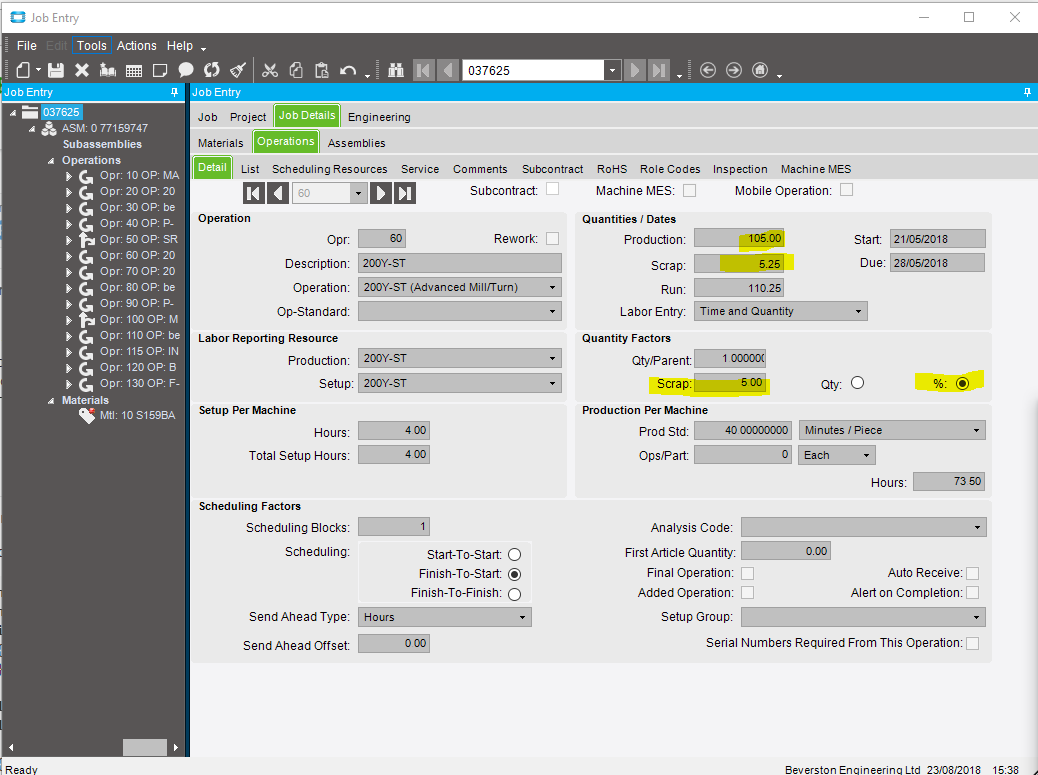Select Start-To-Start scheduling option
Viewport: 1038px width, 775px height.
(x=514, y=554)
